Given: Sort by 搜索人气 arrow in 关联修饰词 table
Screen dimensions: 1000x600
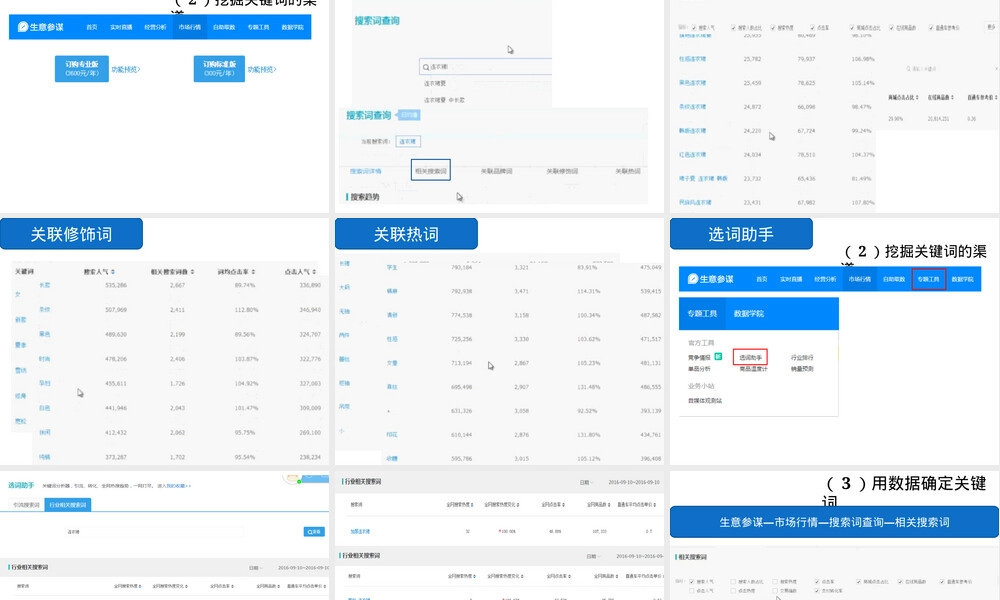Looking at the screenshot, I should point(113,272).
